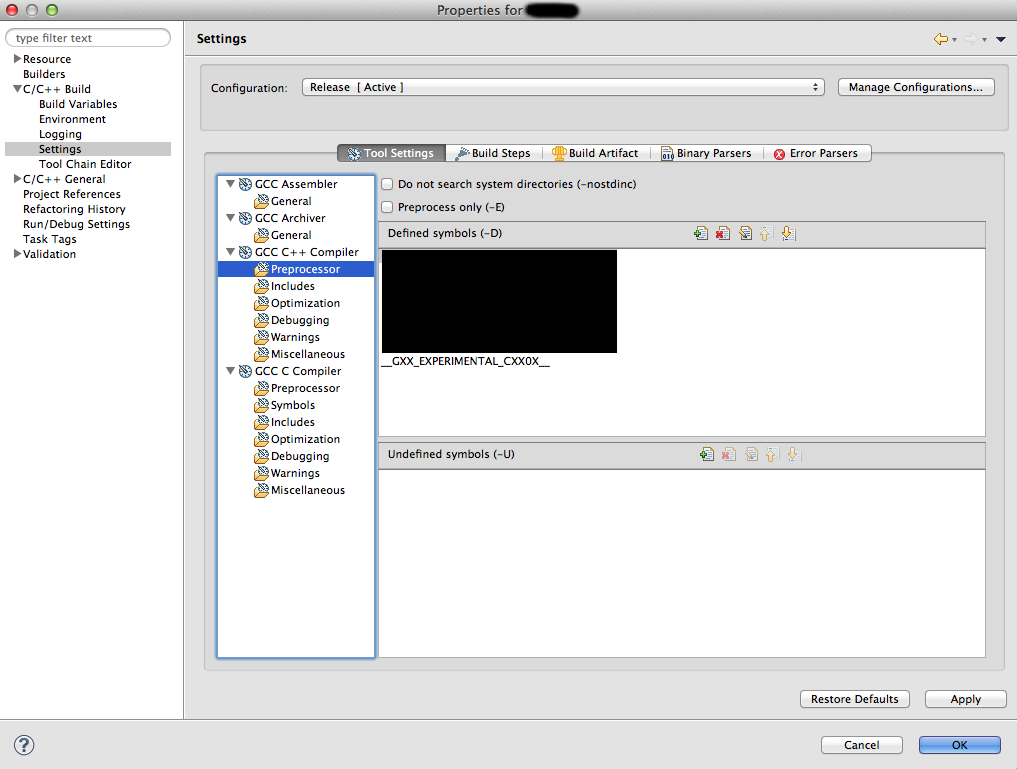Add a new undefined symbol (-U)
Screen dimensions: 1017x769
(x=707, y=455)
